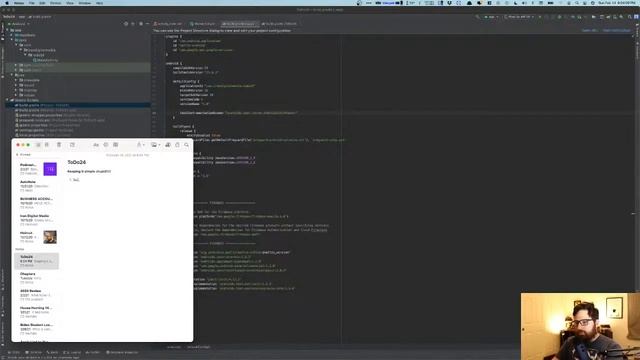Open the device selector dropdown
The height and width of the screenshot is (360, 640).
click(519, 17)
